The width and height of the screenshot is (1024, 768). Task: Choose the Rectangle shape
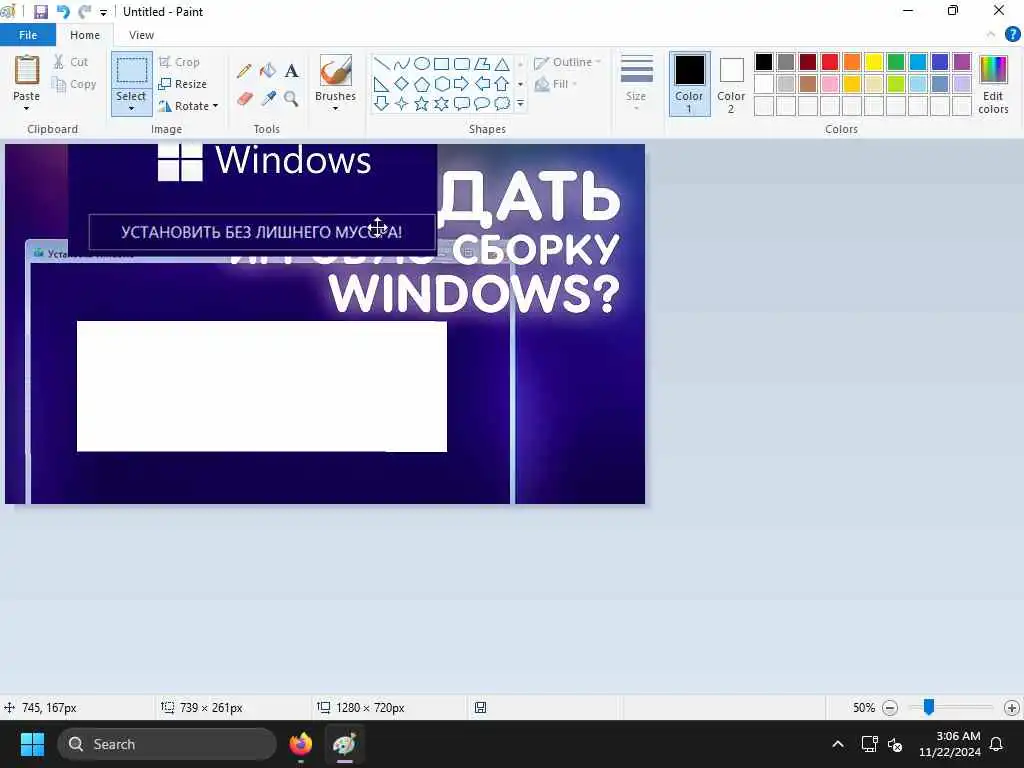tap(441, 63)
